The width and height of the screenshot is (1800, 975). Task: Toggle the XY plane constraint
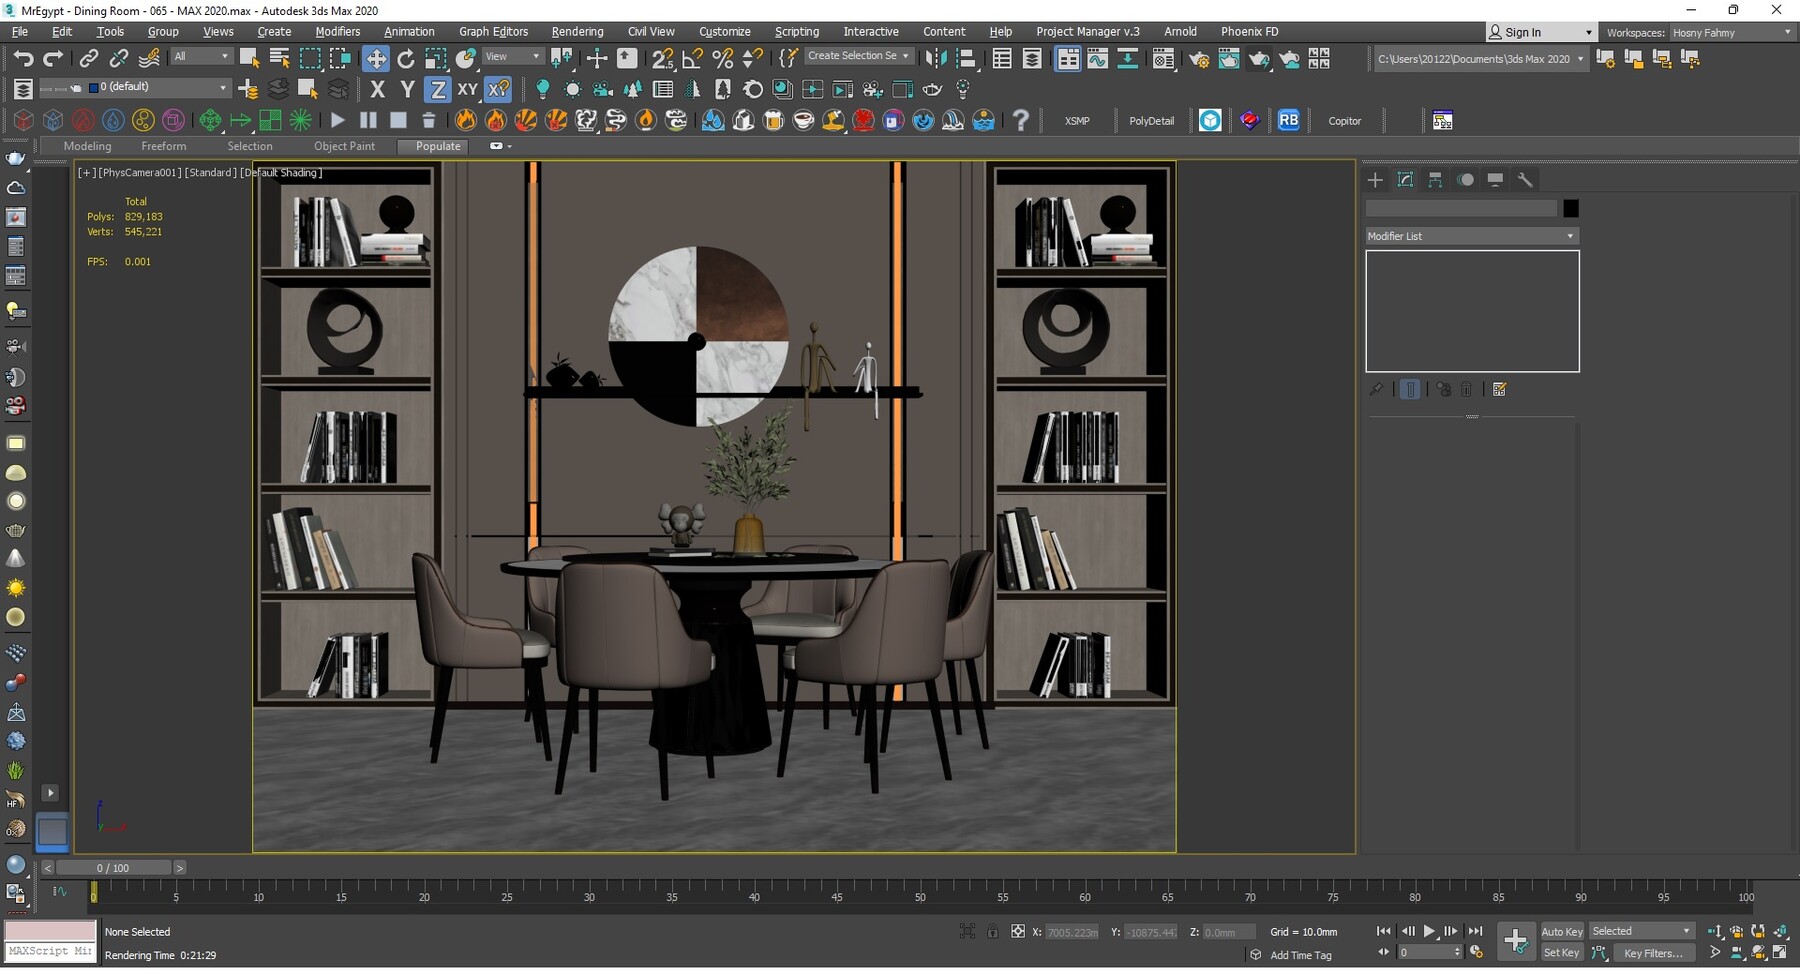[x=467, y=89]
